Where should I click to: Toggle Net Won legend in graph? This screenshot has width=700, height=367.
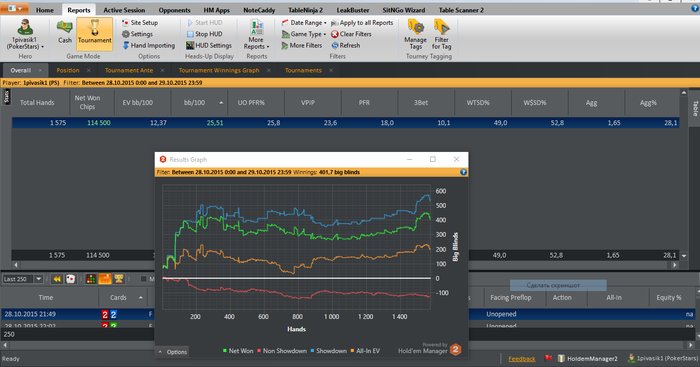[x=238, y=351]
